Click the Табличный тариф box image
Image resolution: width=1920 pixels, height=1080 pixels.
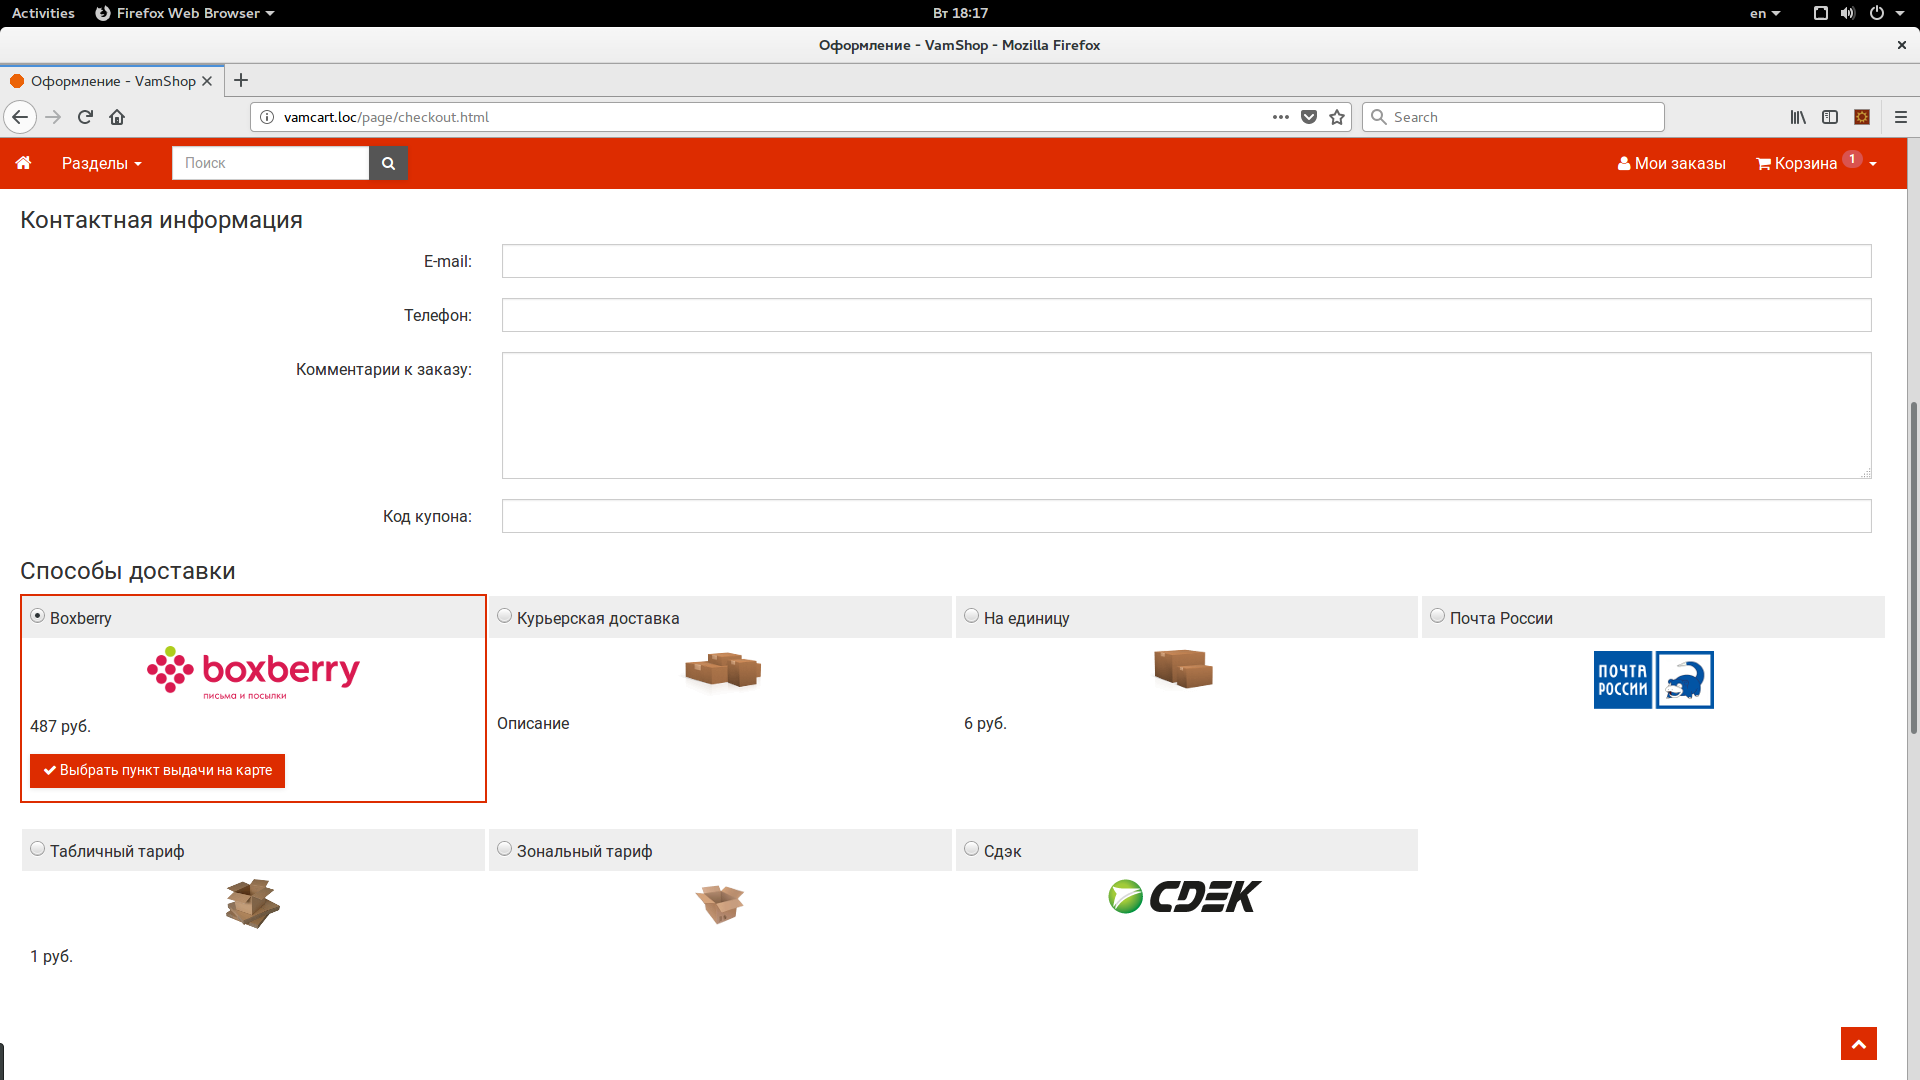point(252,903)
